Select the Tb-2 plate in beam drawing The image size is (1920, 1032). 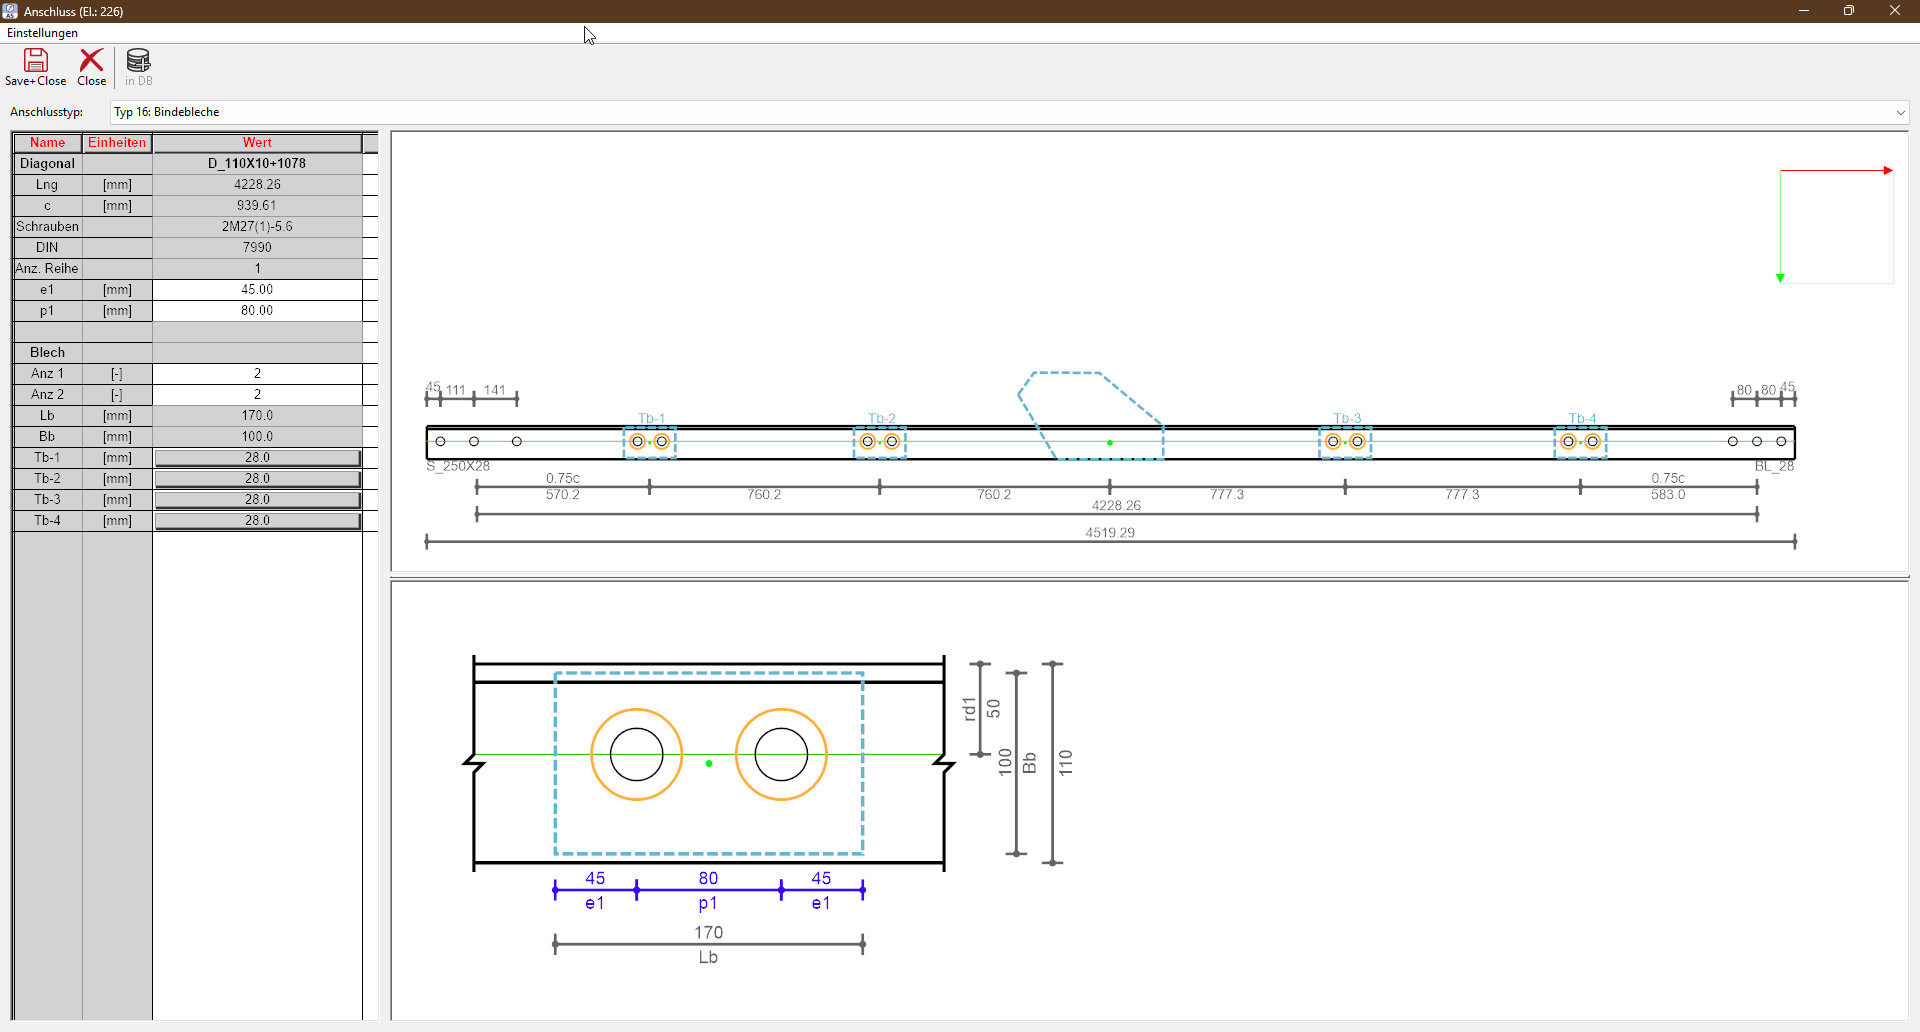coord(880,442)
